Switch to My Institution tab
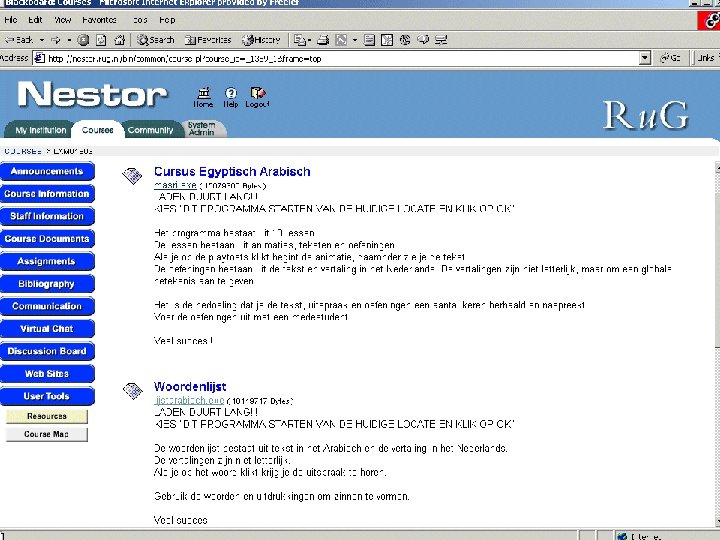 click(40, 130)
